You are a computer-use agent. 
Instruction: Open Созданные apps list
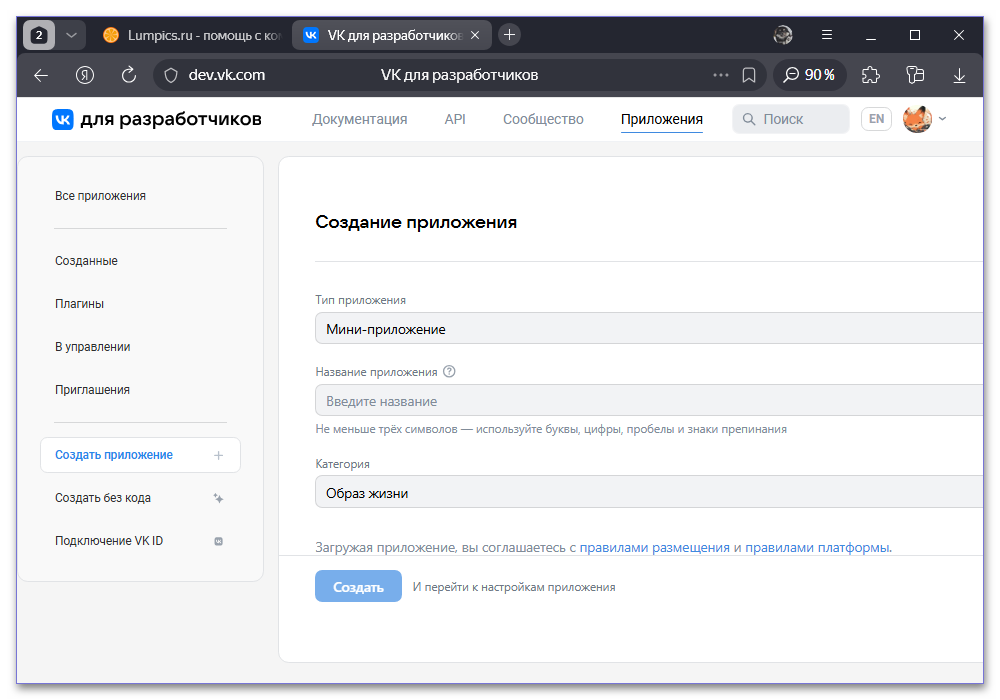[86, 261]
